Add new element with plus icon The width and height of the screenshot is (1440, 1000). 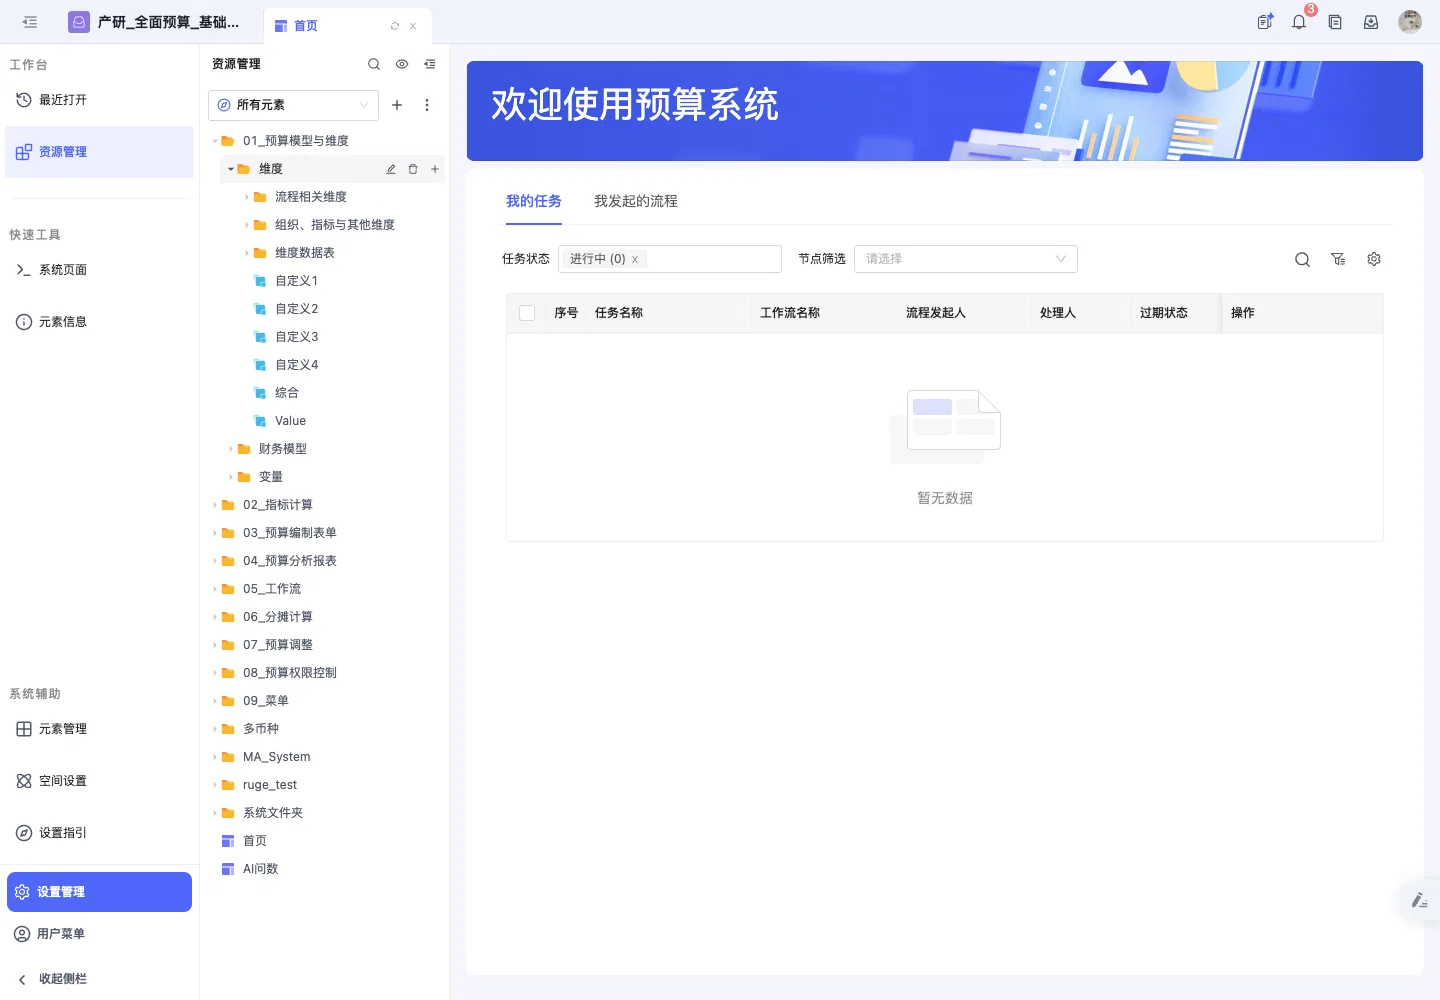(397, 105)
